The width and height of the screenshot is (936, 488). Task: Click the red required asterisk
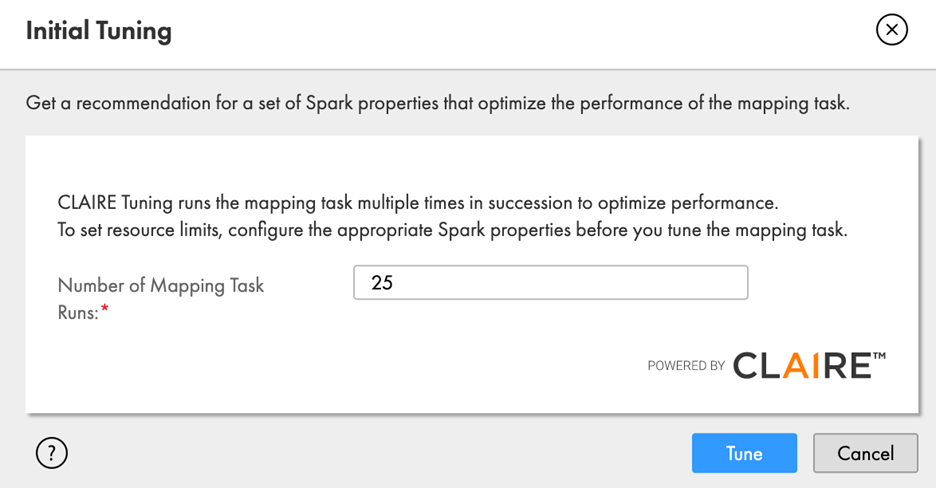(x=104, y=312)
